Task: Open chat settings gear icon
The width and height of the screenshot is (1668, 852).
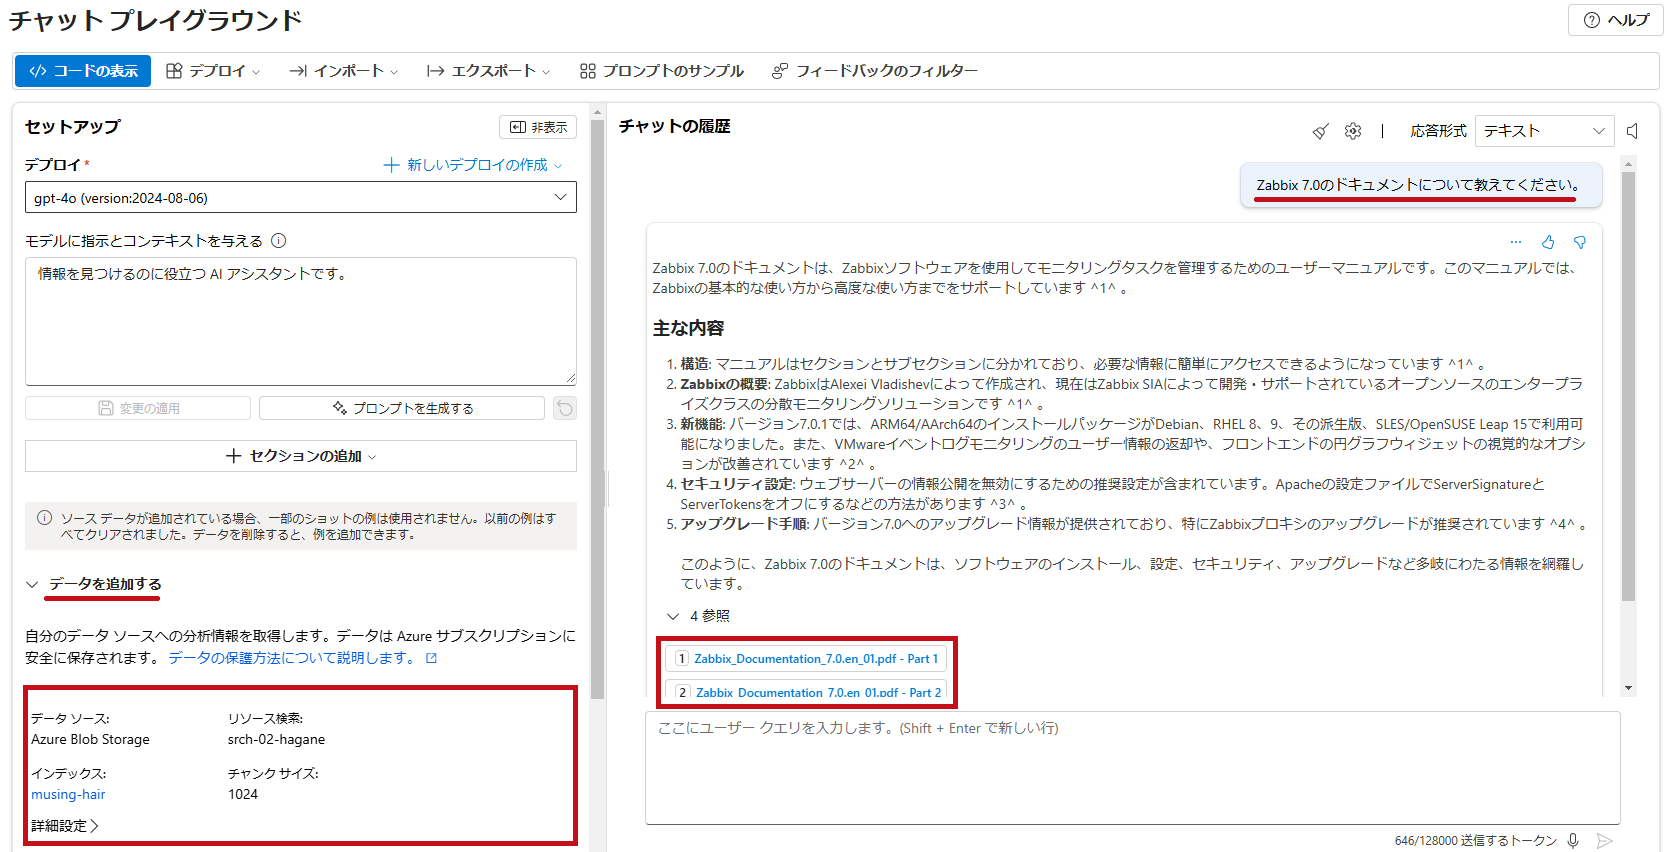Action: pyautogui.click(x=1353, y=131)
